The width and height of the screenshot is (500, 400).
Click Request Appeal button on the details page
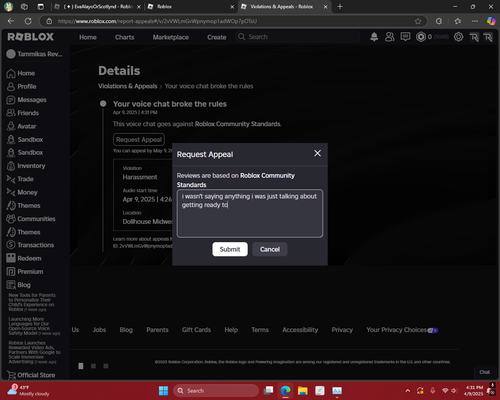[x=139, y=140]
